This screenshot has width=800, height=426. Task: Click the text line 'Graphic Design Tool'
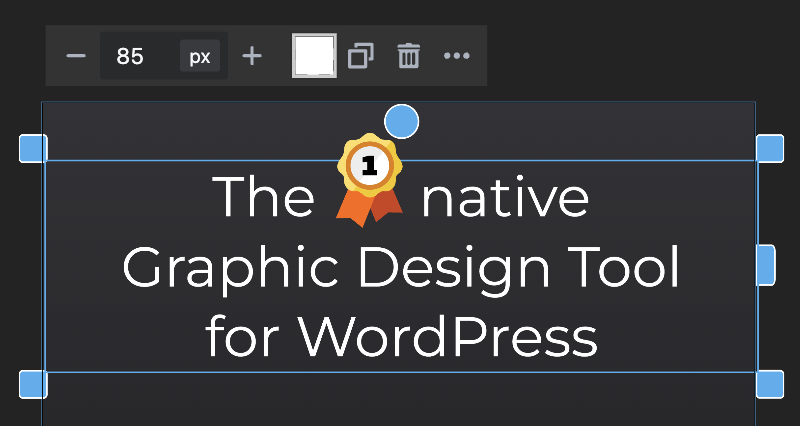pyautogui.click(x=401, y=270)
